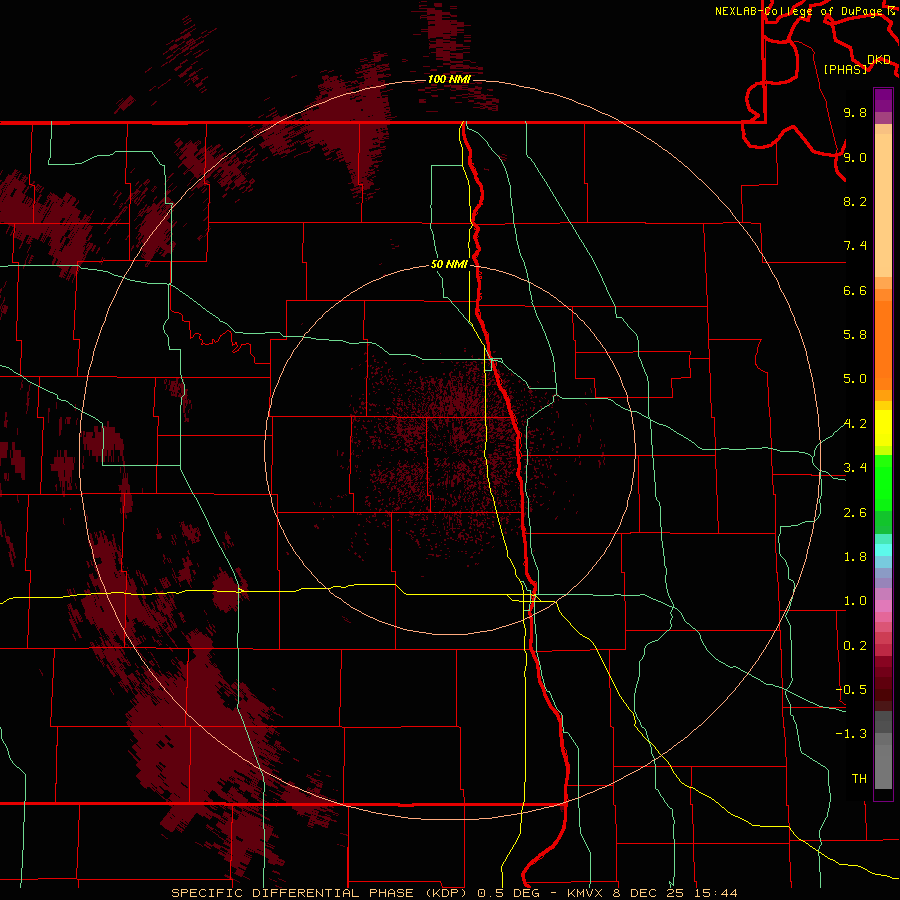This screenshot has height=900, width=900.
Task: Click the 1.0 scale value
Action: [x=855, y=601]
